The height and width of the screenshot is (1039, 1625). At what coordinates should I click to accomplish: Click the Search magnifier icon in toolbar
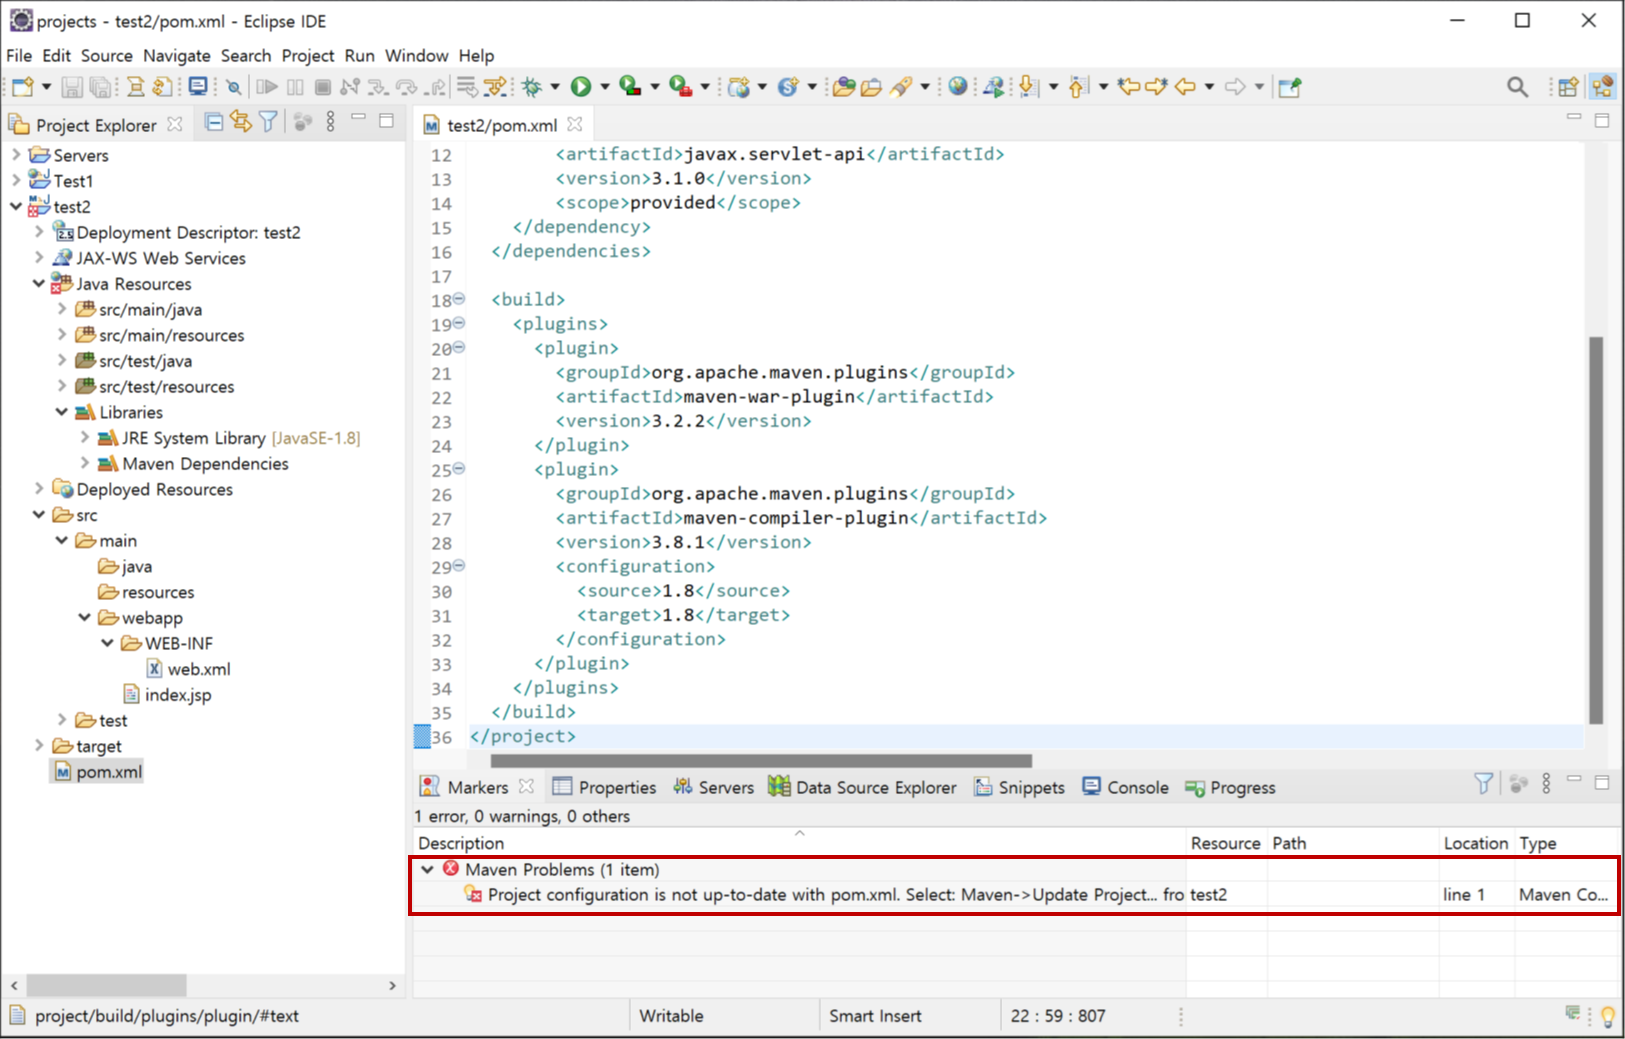pyautogui.click(x=1517, y=87)
